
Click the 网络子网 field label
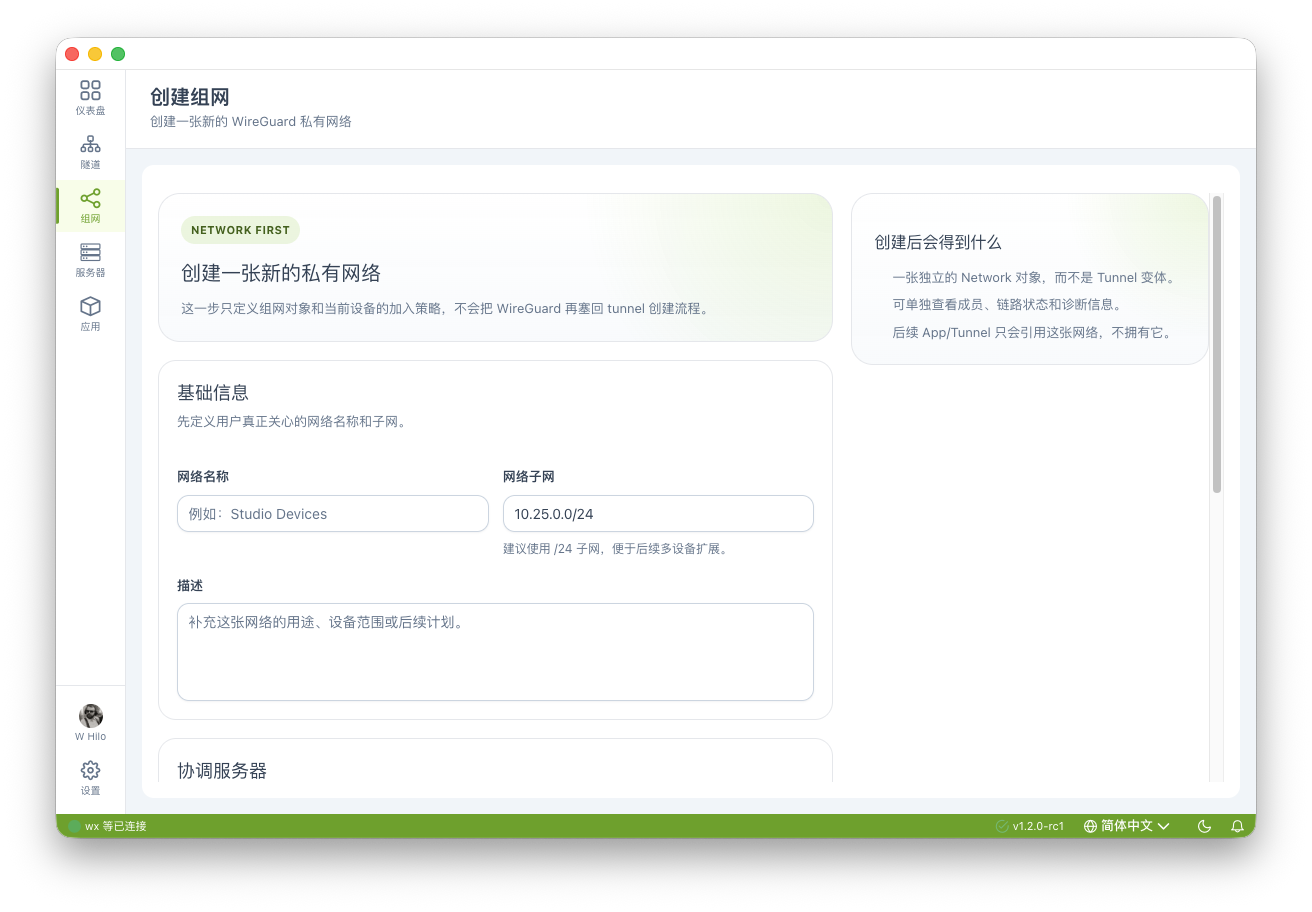529,477
